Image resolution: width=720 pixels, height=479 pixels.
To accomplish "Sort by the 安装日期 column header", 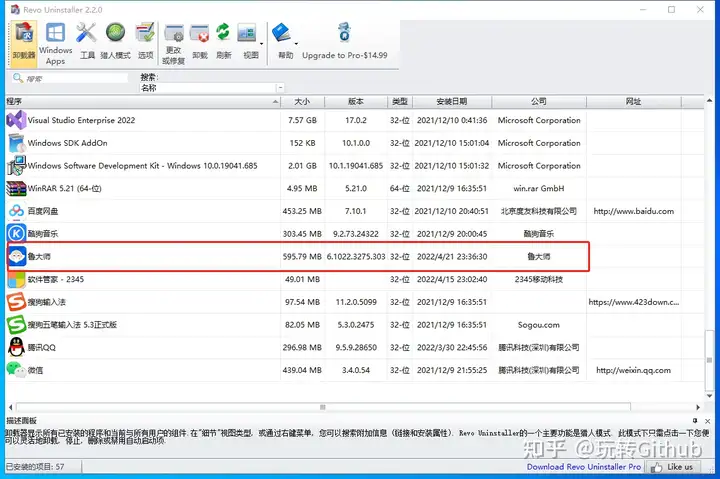I will (x=452, y=101).
